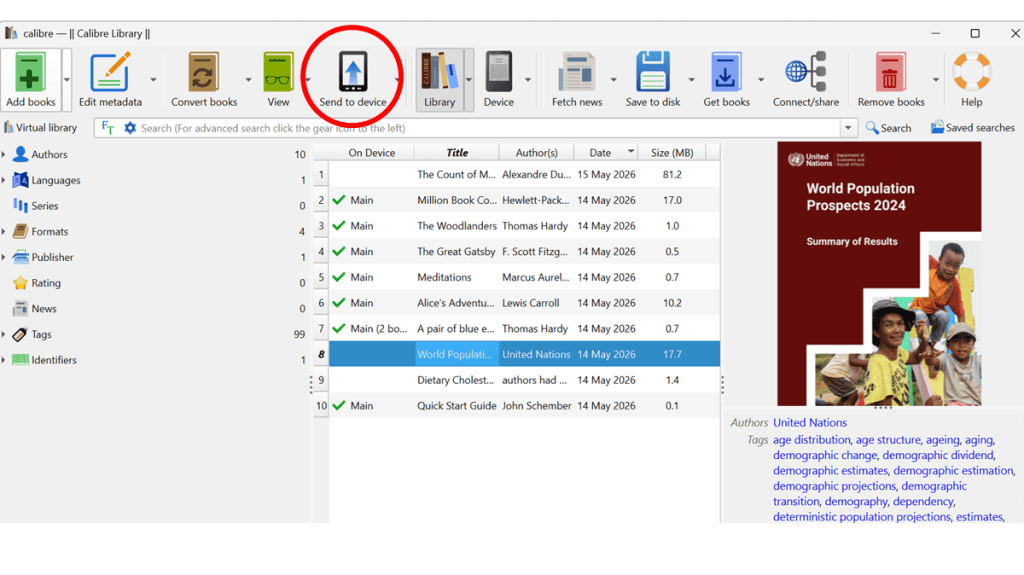
Task: Expand the Languages category
Action: click(4, 180)
